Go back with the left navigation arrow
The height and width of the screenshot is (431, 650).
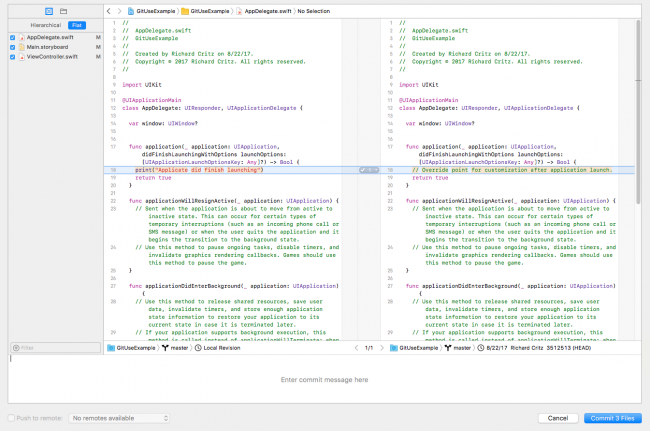pyautogui.click(x=109, y=11)
